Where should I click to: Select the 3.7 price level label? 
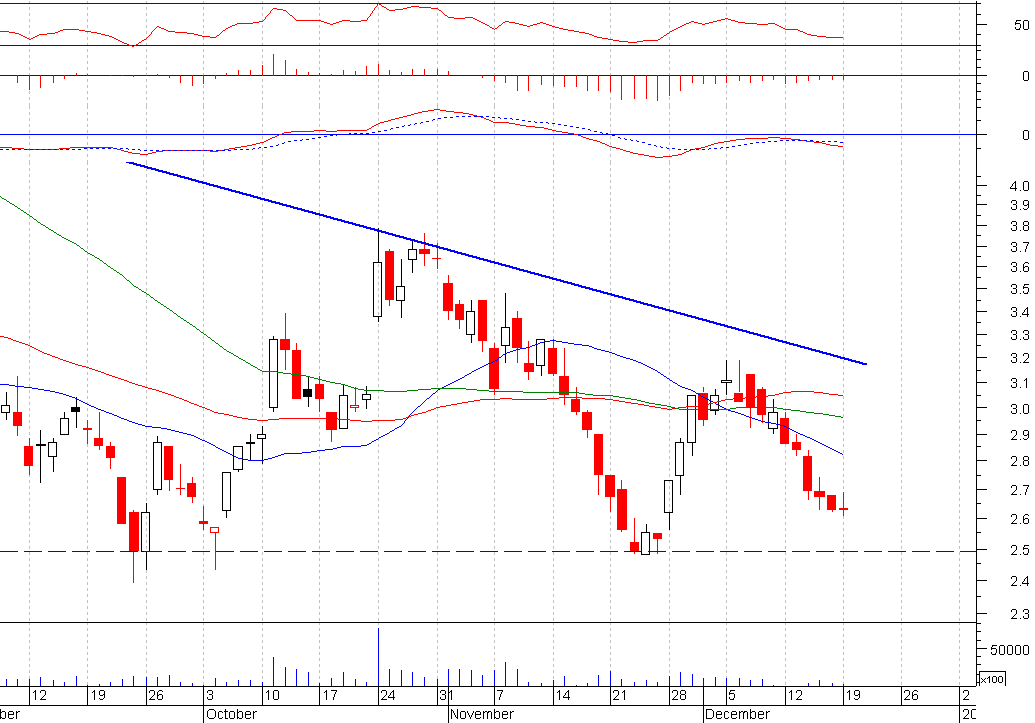coord(1020,247)
